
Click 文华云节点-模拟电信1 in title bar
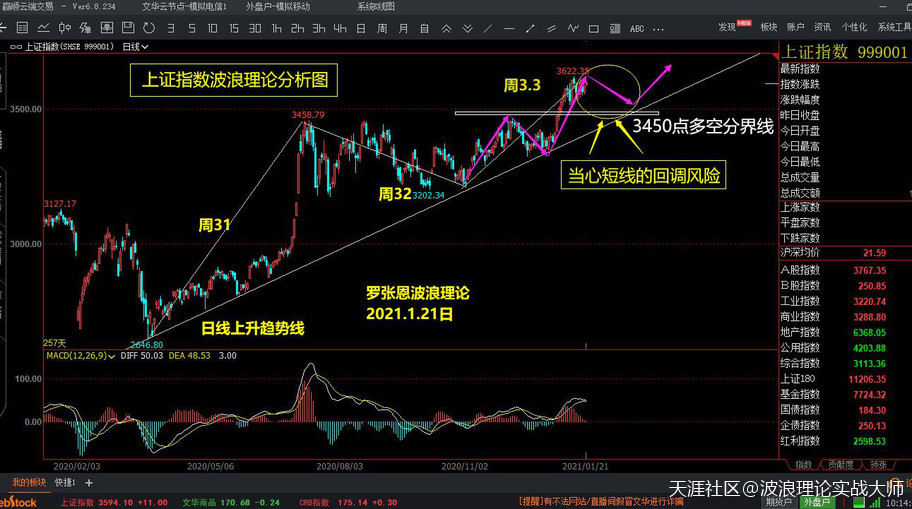tap(184, 6)
